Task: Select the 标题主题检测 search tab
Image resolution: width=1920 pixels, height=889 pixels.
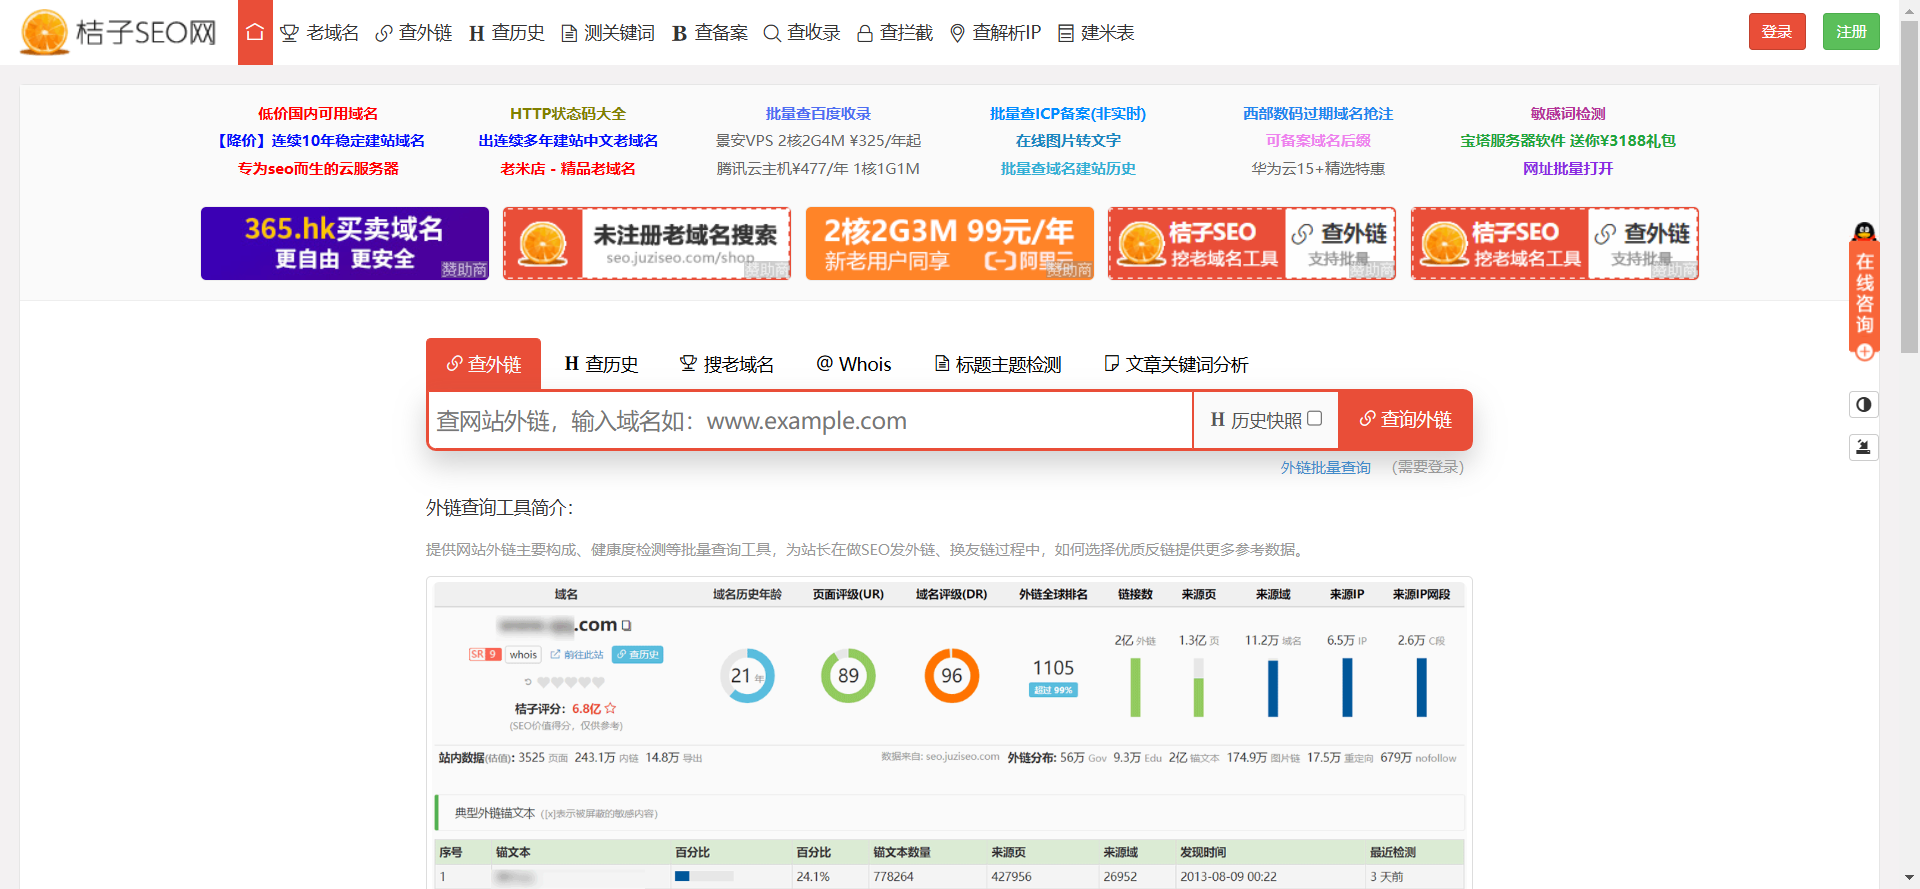Action: [998, 364]
